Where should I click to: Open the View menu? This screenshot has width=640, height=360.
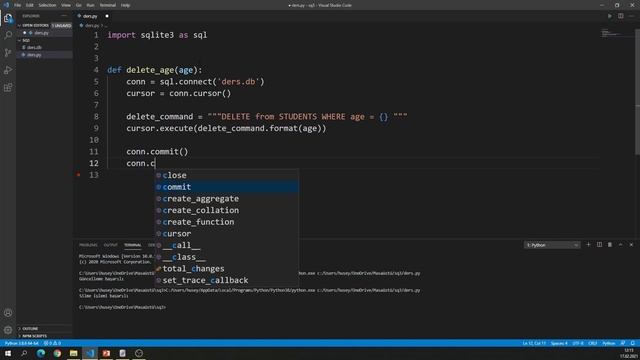click(x=66, y=5)
